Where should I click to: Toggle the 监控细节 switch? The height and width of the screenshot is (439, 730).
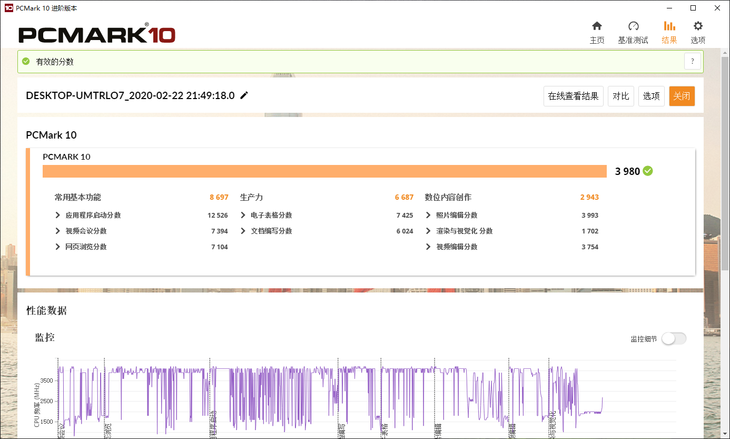tap(674, 338)
